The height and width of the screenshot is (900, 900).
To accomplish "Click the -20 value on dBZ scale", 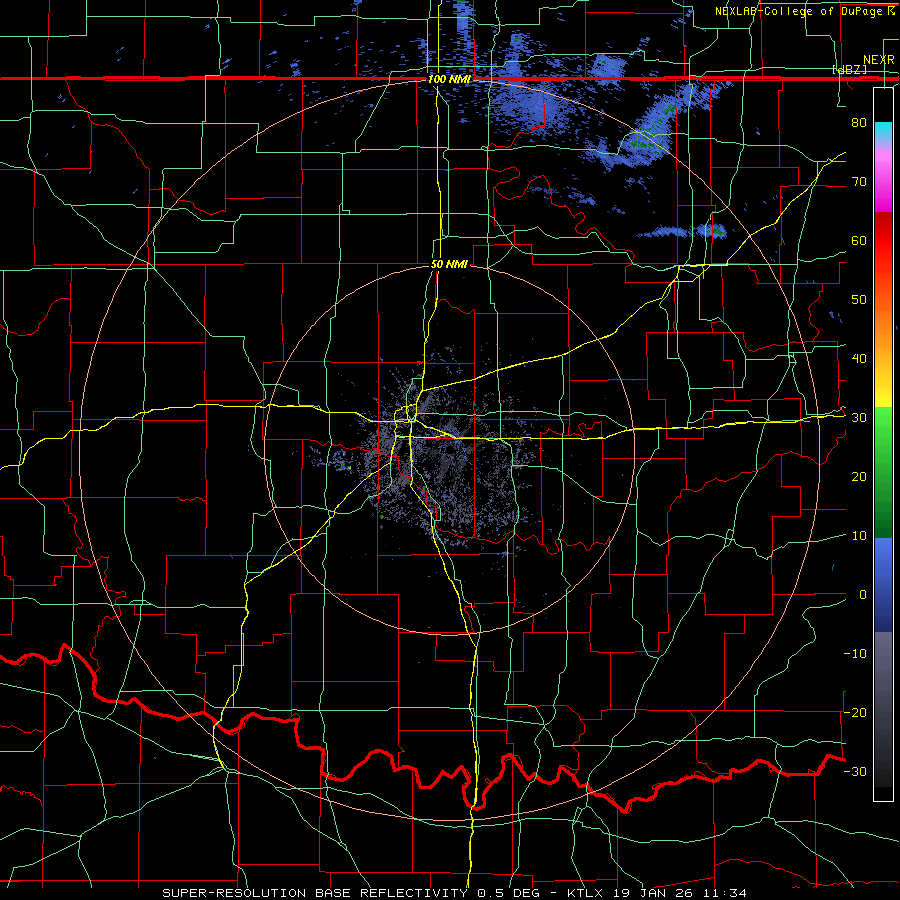I will [855, 712].
